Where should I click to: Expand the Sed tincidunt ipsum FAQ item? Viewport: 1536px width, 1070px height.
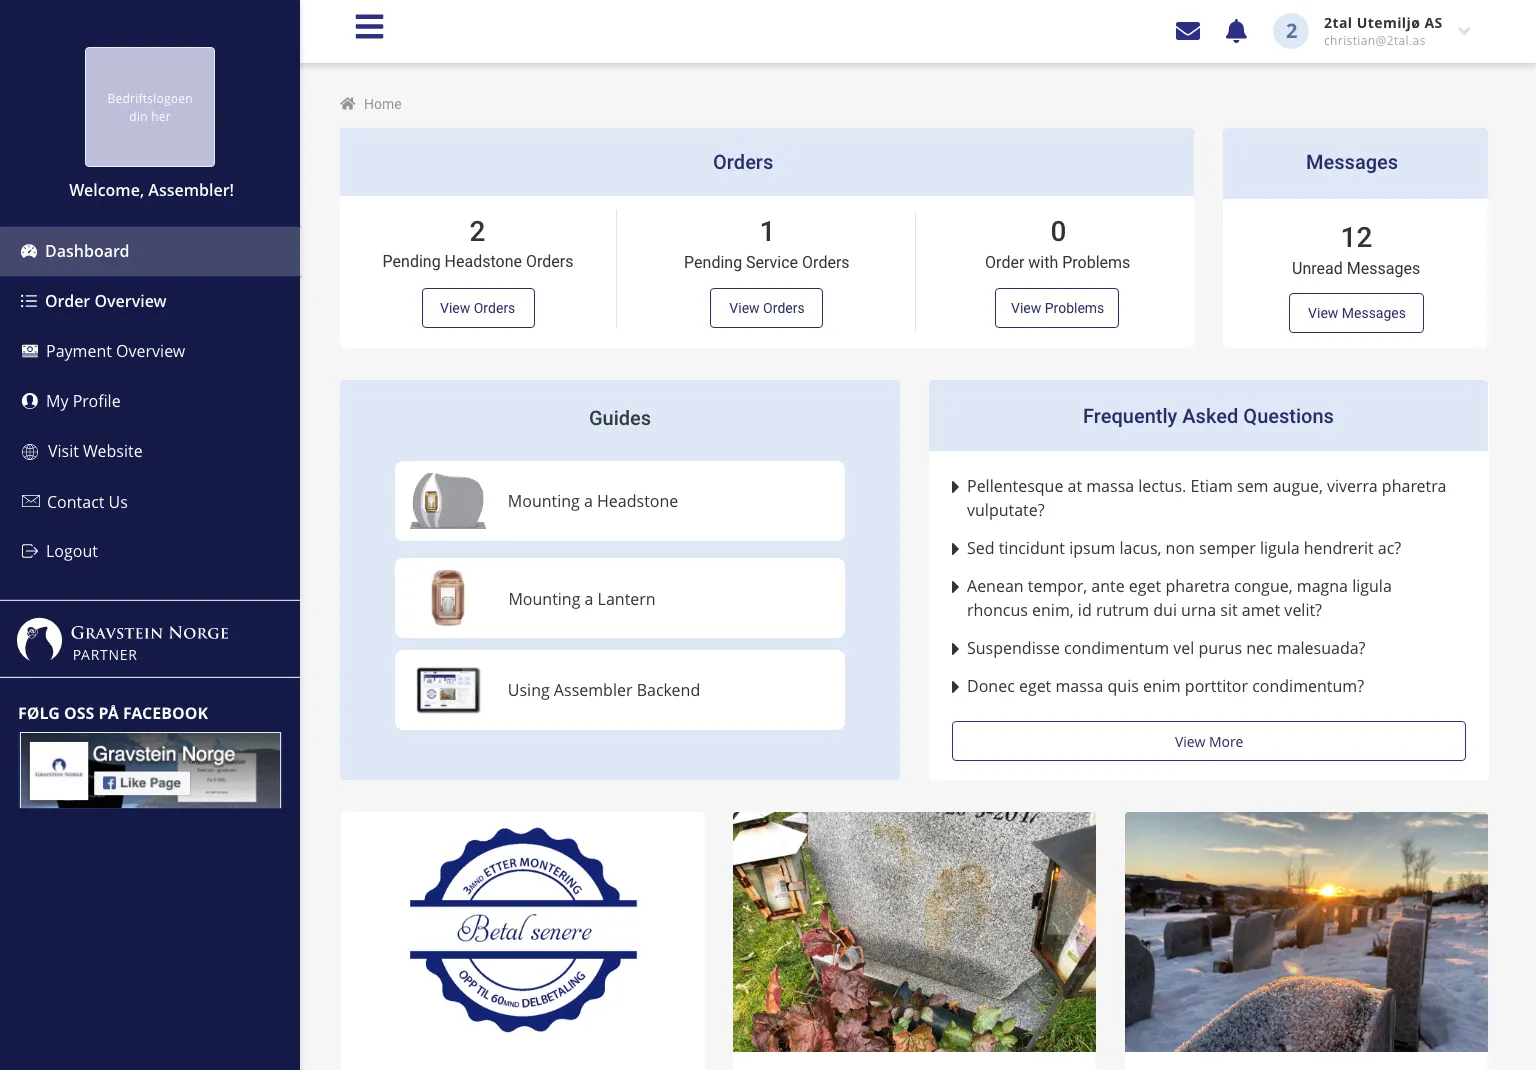tap(1183, 548)
